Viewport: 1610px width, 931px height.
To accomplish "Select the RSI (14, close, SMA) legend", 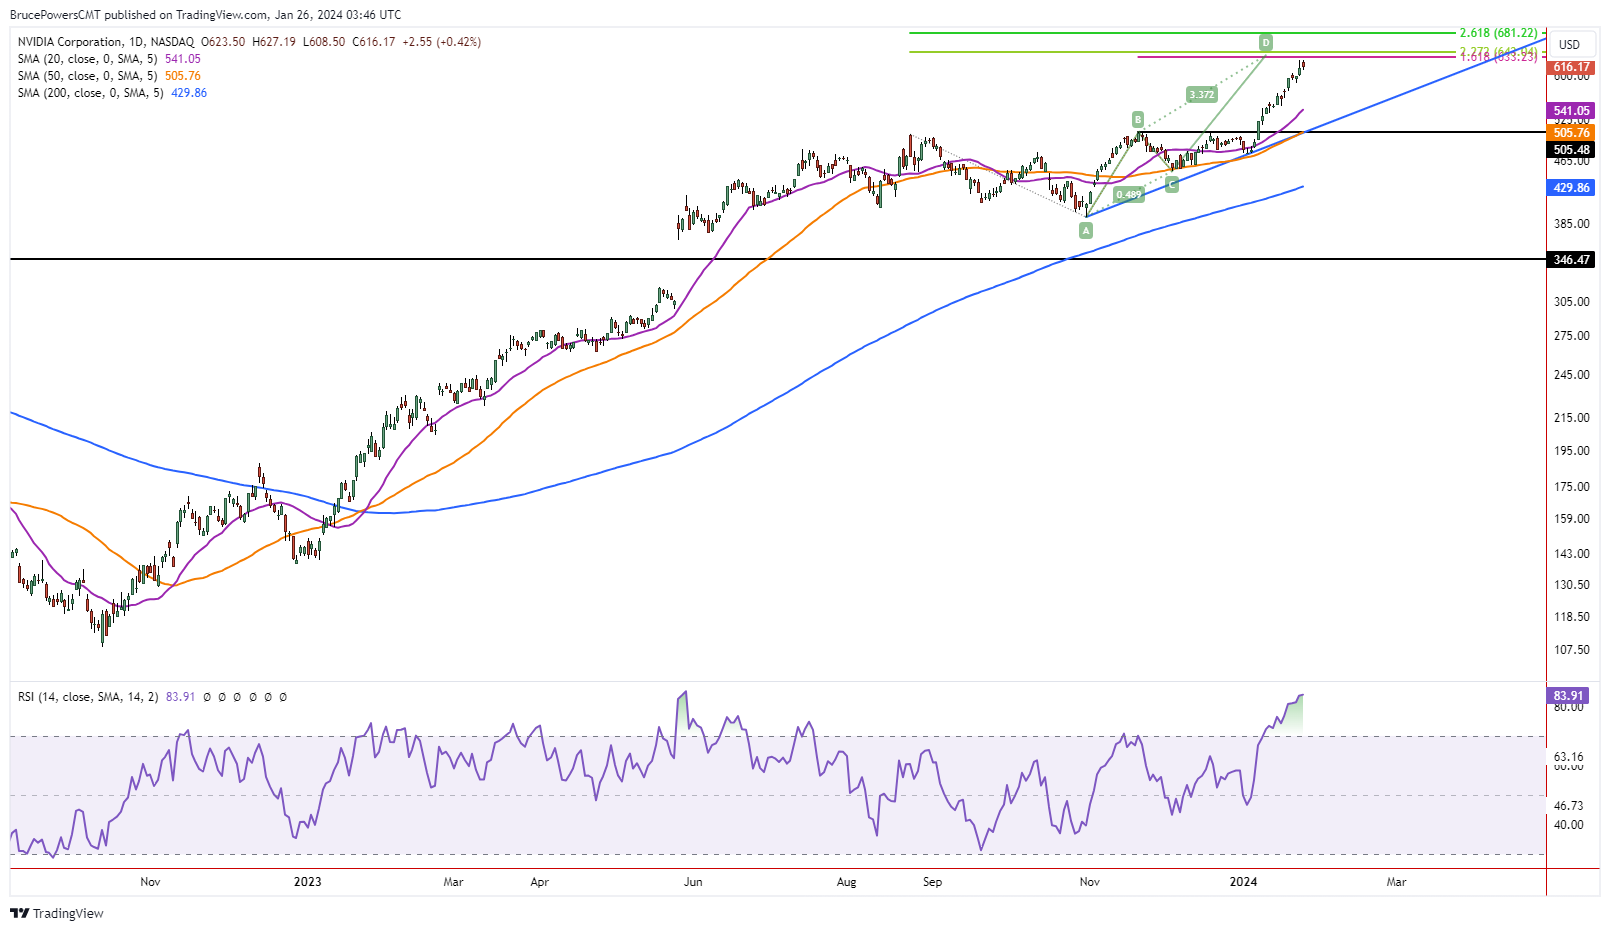I will coord(88,697).
